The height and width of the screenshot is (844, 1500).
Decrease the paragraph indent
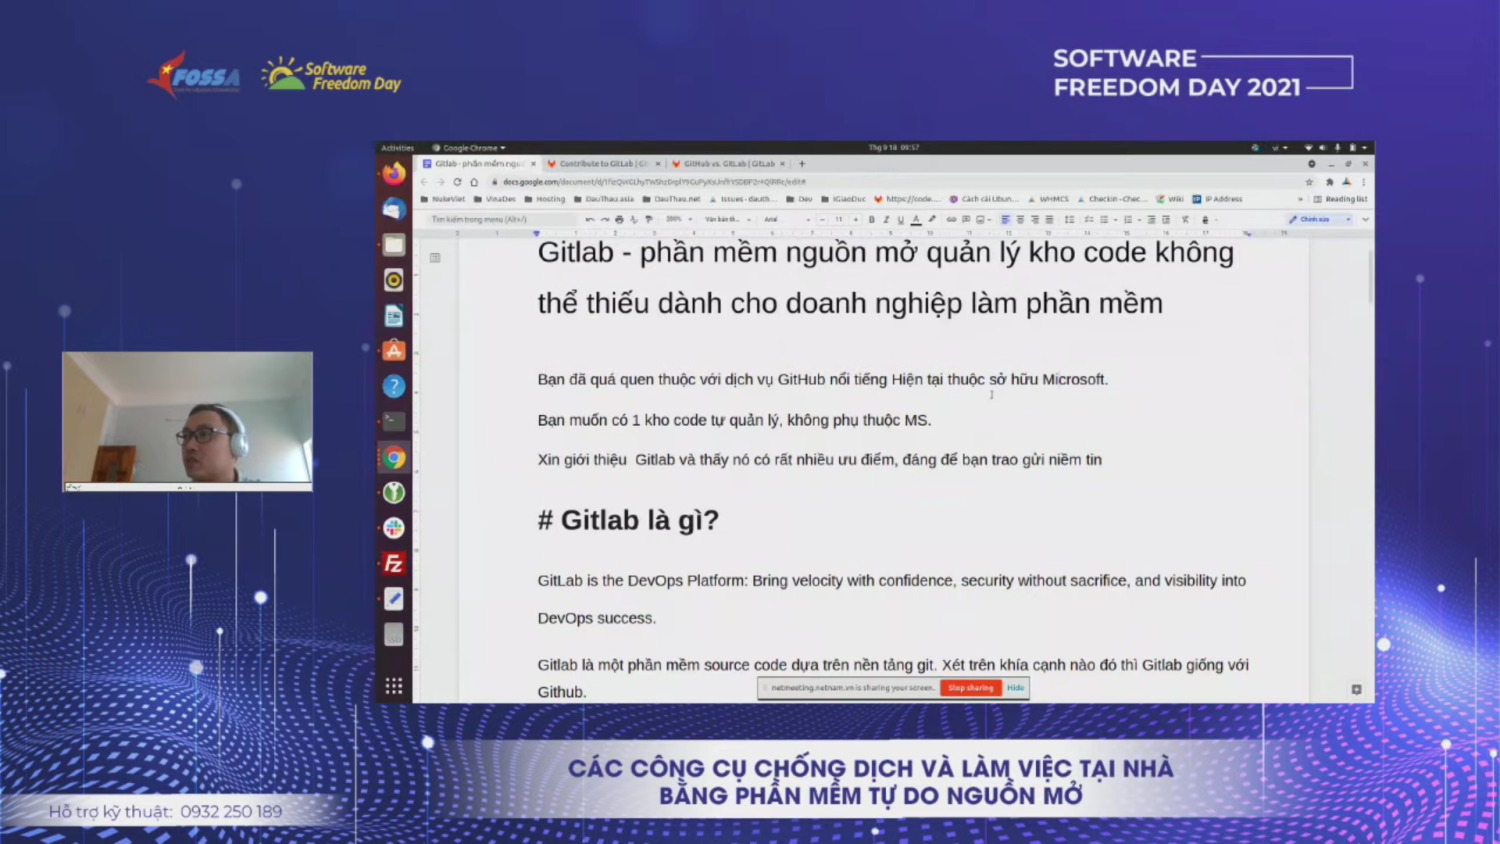coord(1151,219)
